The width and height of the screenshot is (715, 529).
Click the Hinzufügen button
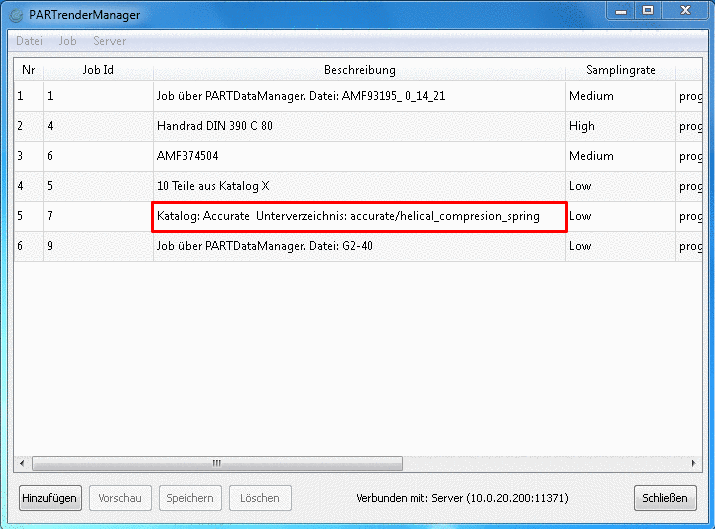50,498
